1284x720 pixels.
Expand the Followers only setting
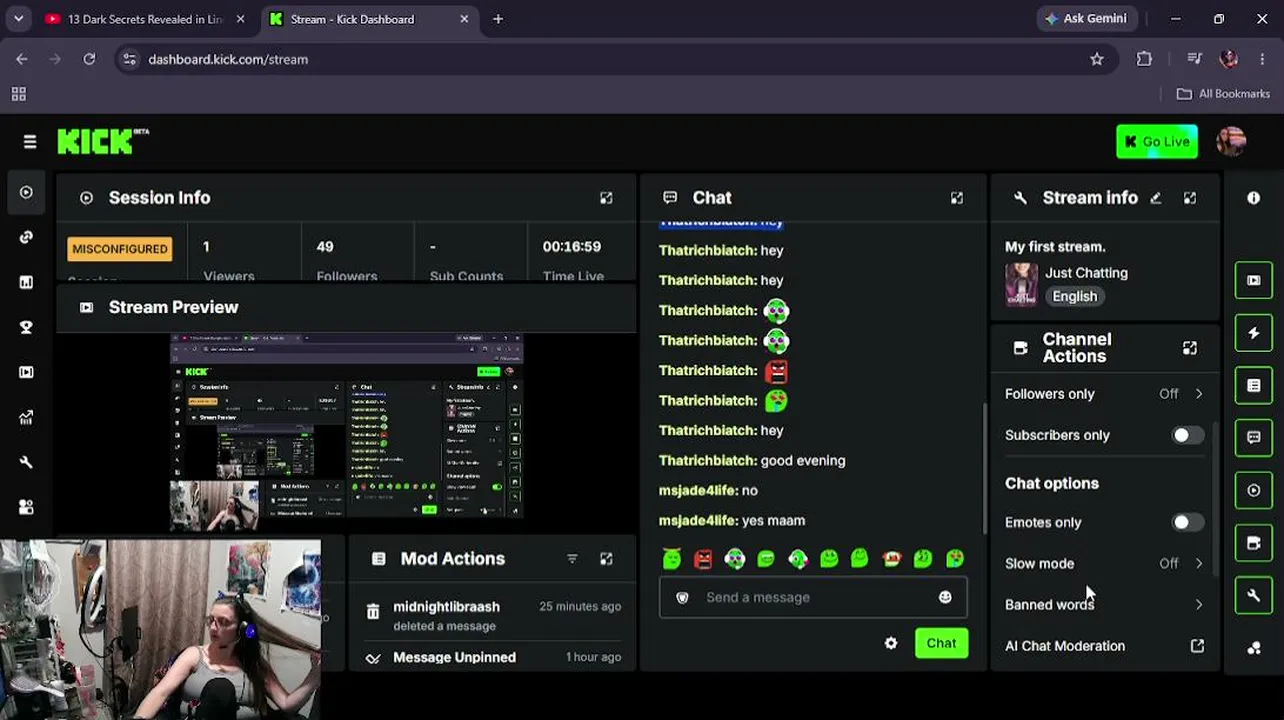point(1104,394)
